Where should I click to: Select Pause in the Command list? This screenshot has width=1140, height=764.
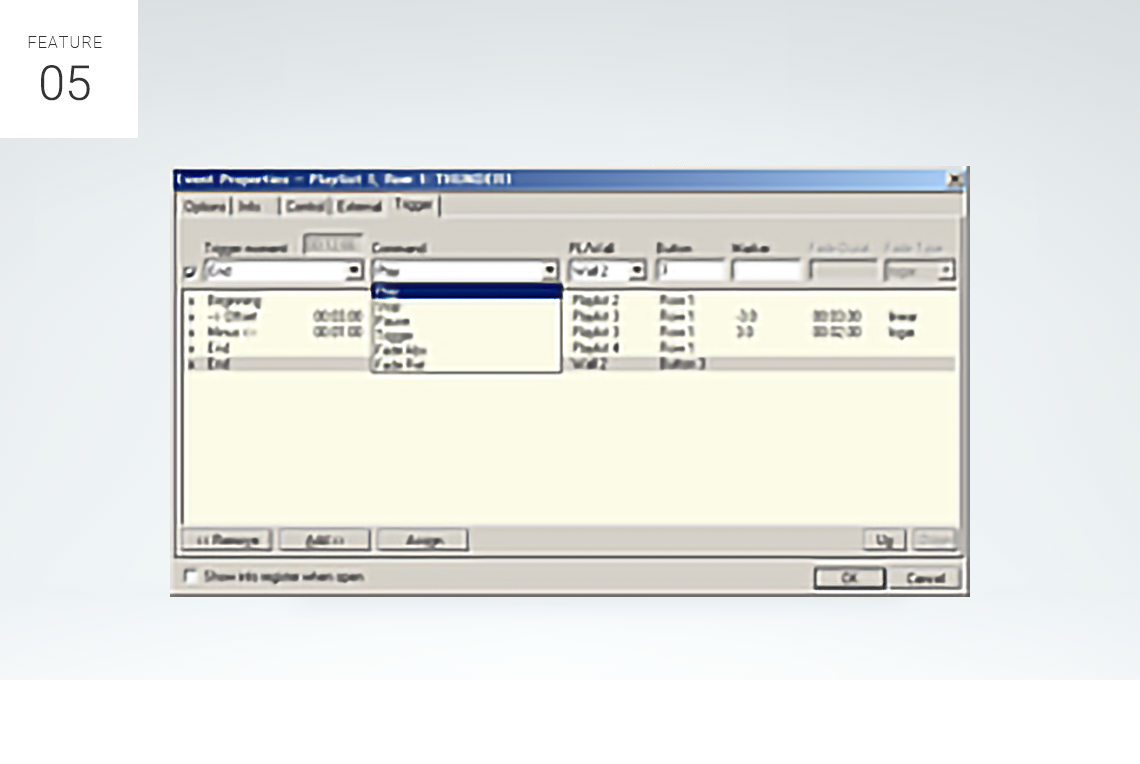(x=390, y=322)
